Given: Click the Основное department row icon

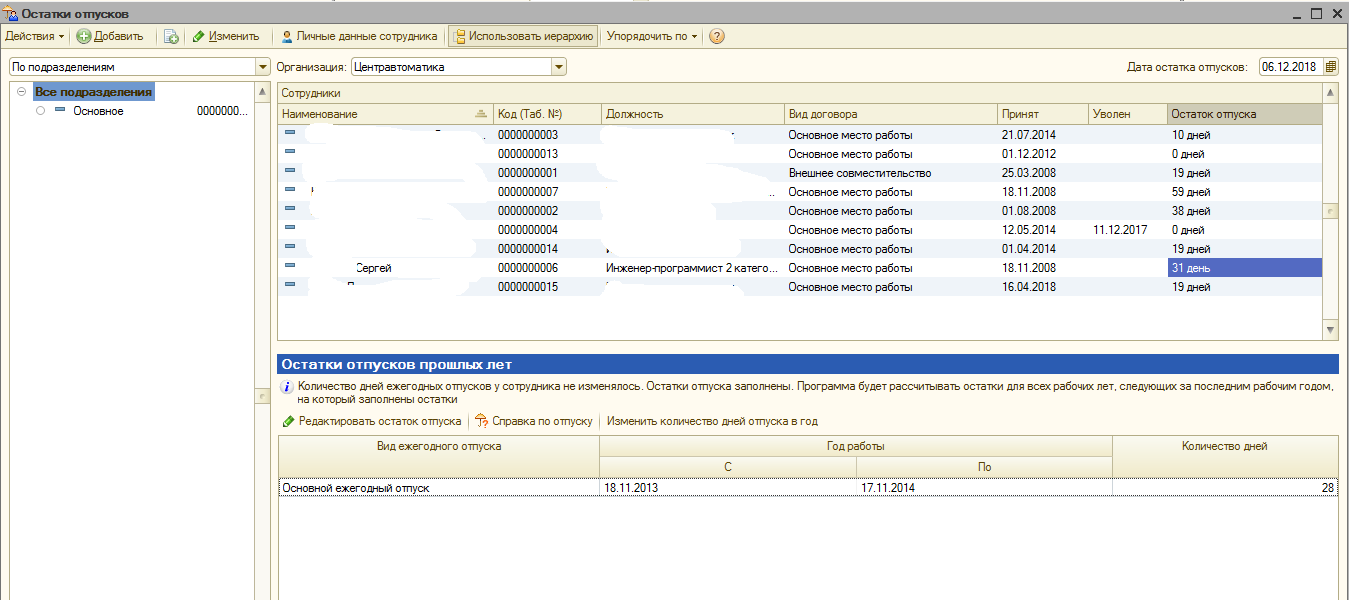Looking at the screenshot, I should pyautogui.click(x=59, y=111).
